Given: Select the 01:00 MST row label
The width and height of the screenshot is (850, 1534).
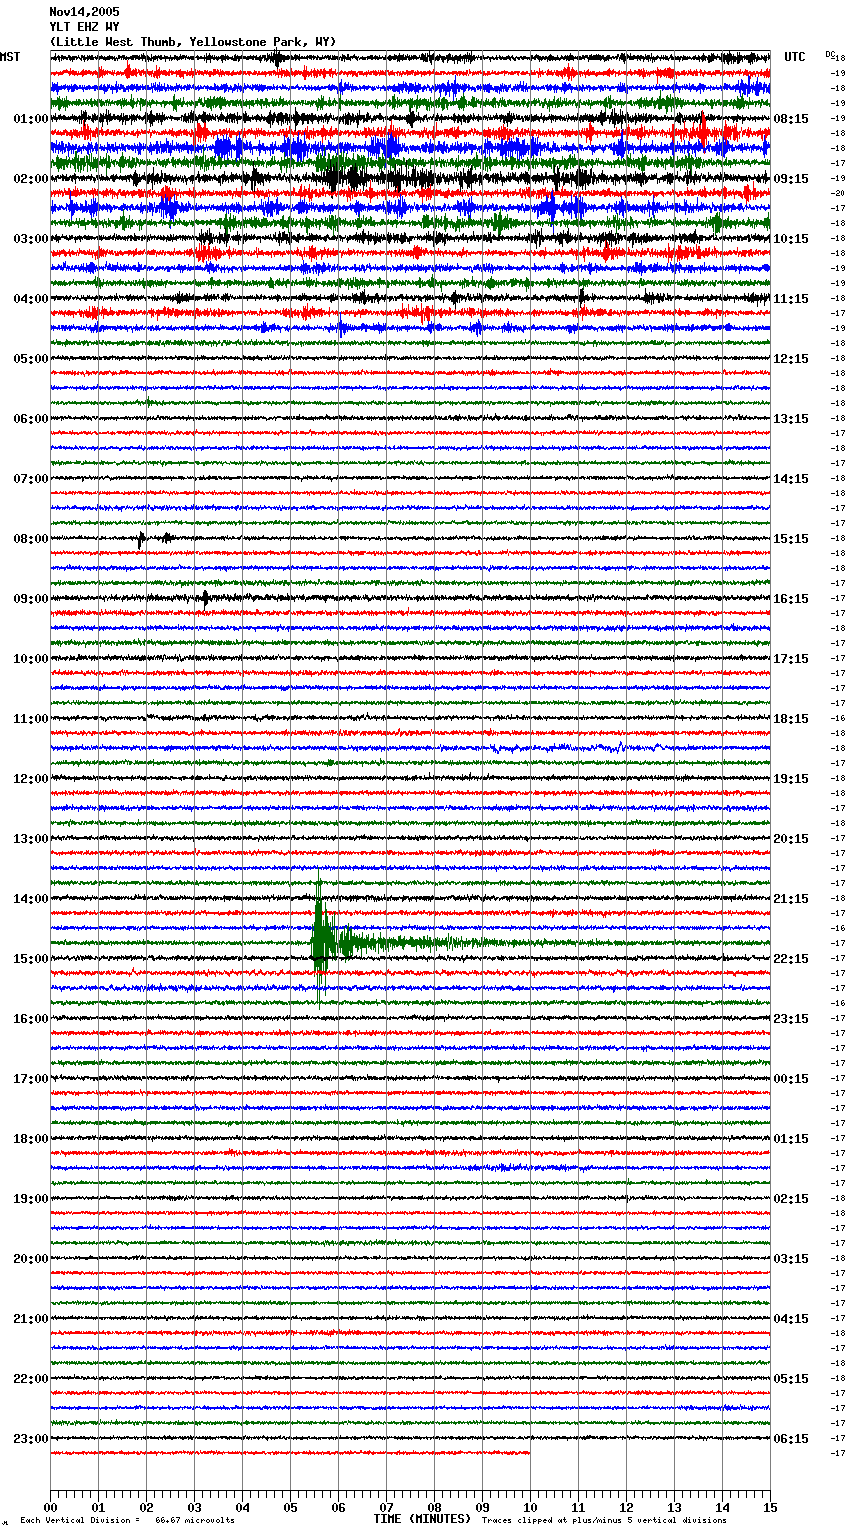Looking at the screenshot, I should point(31,119).
